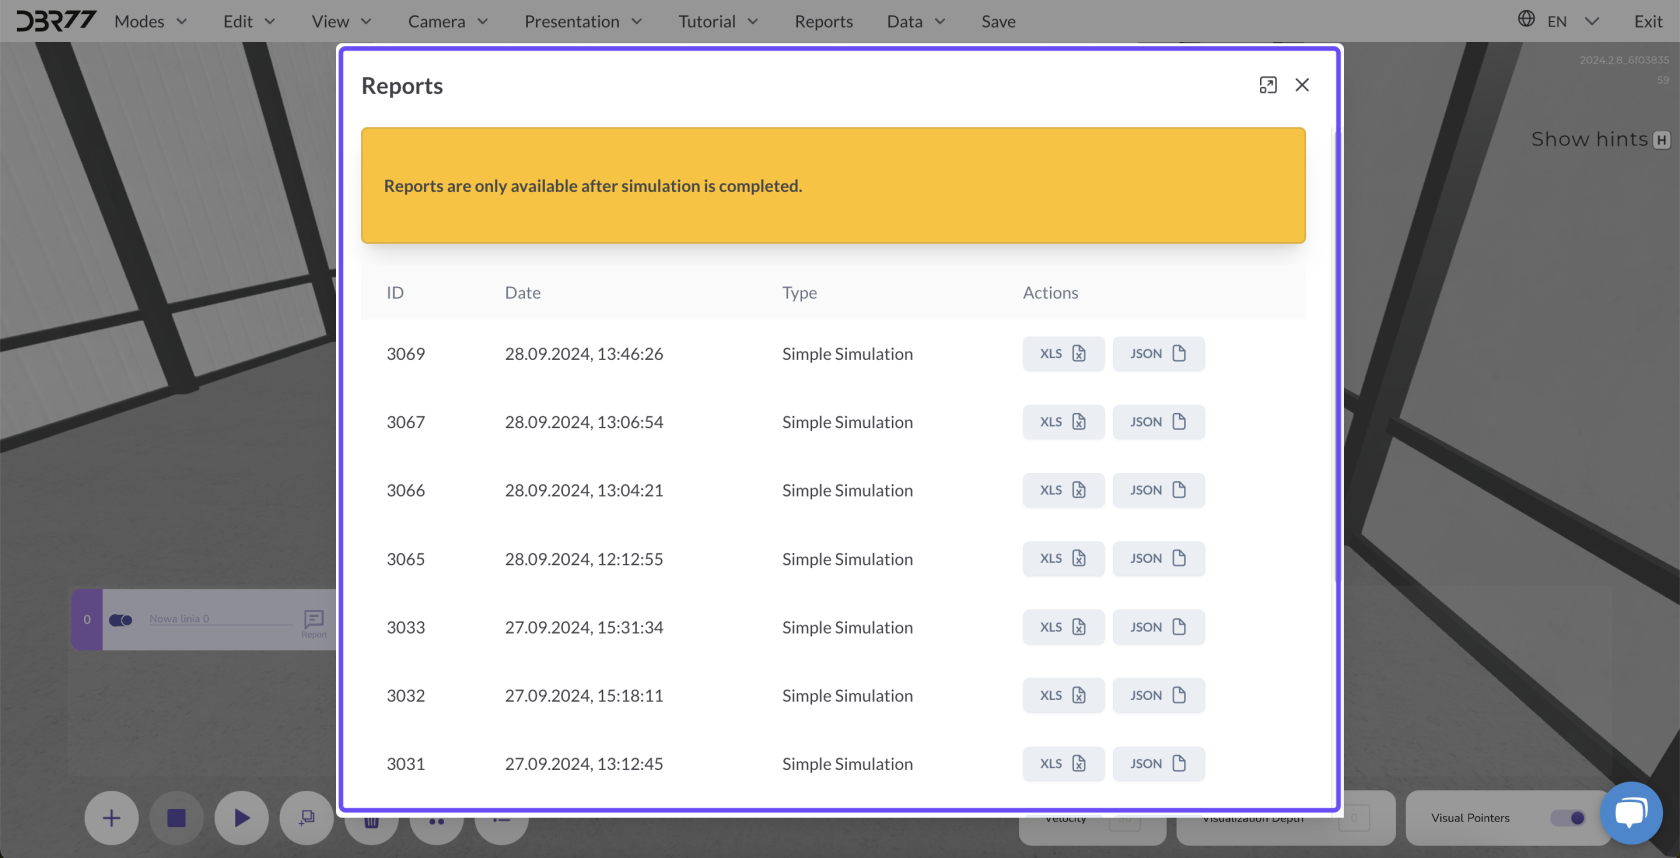Click date 28.09.2024, 13:04:21
This screenshot has height=858, width=1680.
(x=584, y=490)
